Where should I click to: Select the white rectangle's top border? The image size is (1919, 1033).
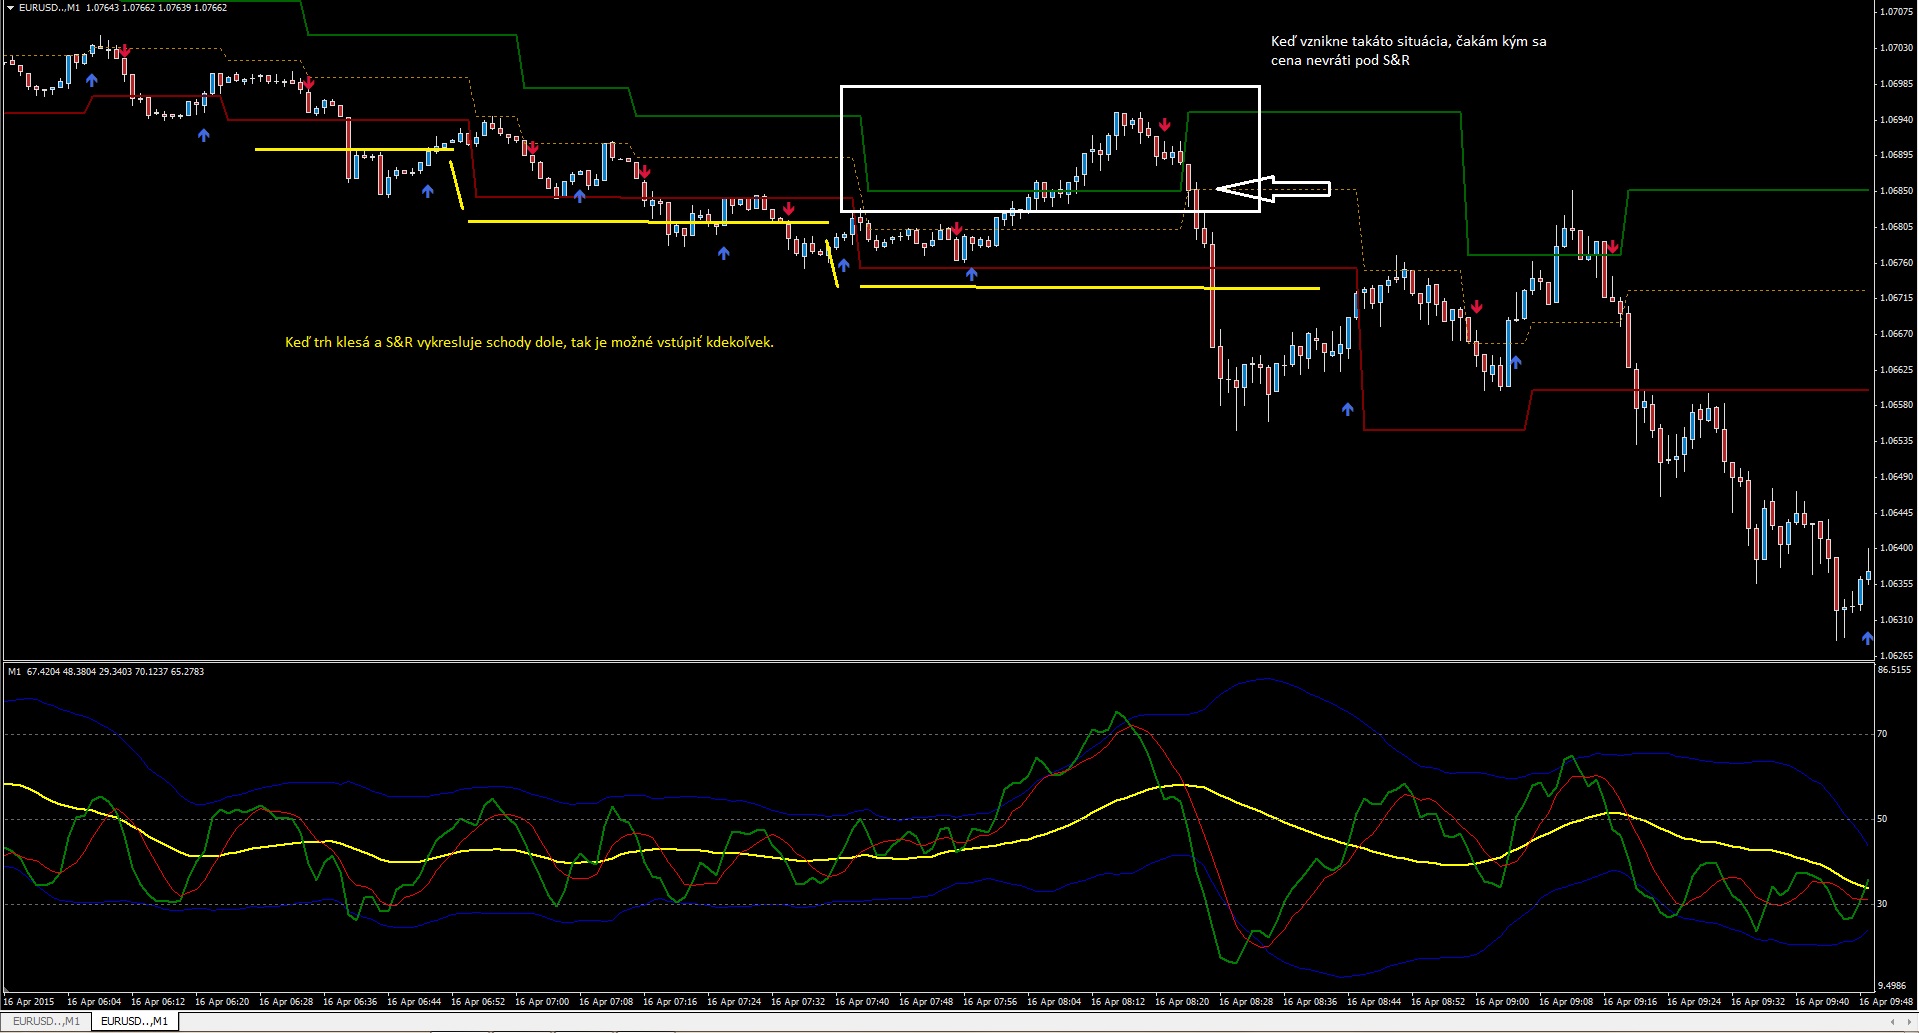pos(1050,87)
